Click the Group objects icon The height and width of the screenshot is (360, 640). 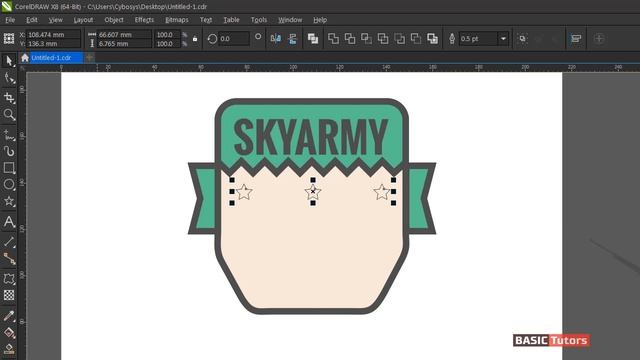pos(522,38)
